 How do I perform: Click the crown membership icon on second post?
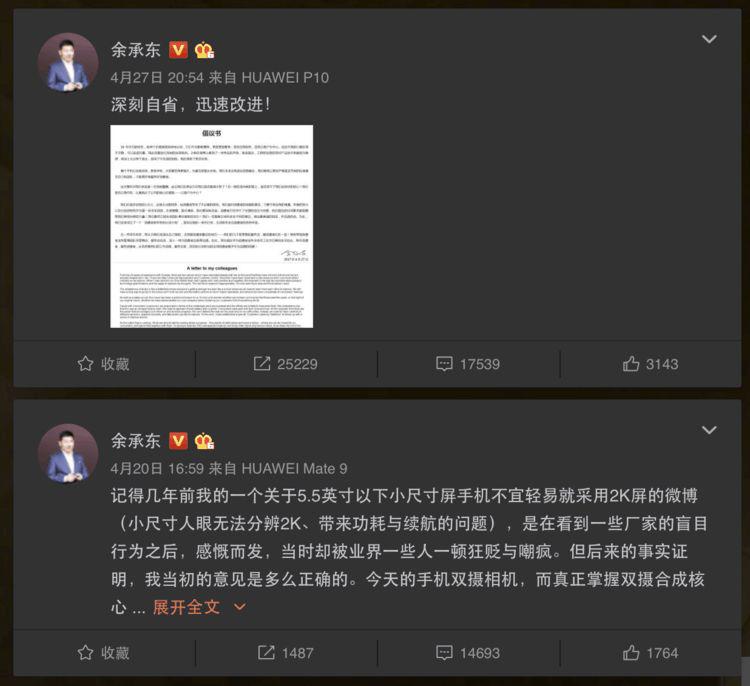click(204, 441)
